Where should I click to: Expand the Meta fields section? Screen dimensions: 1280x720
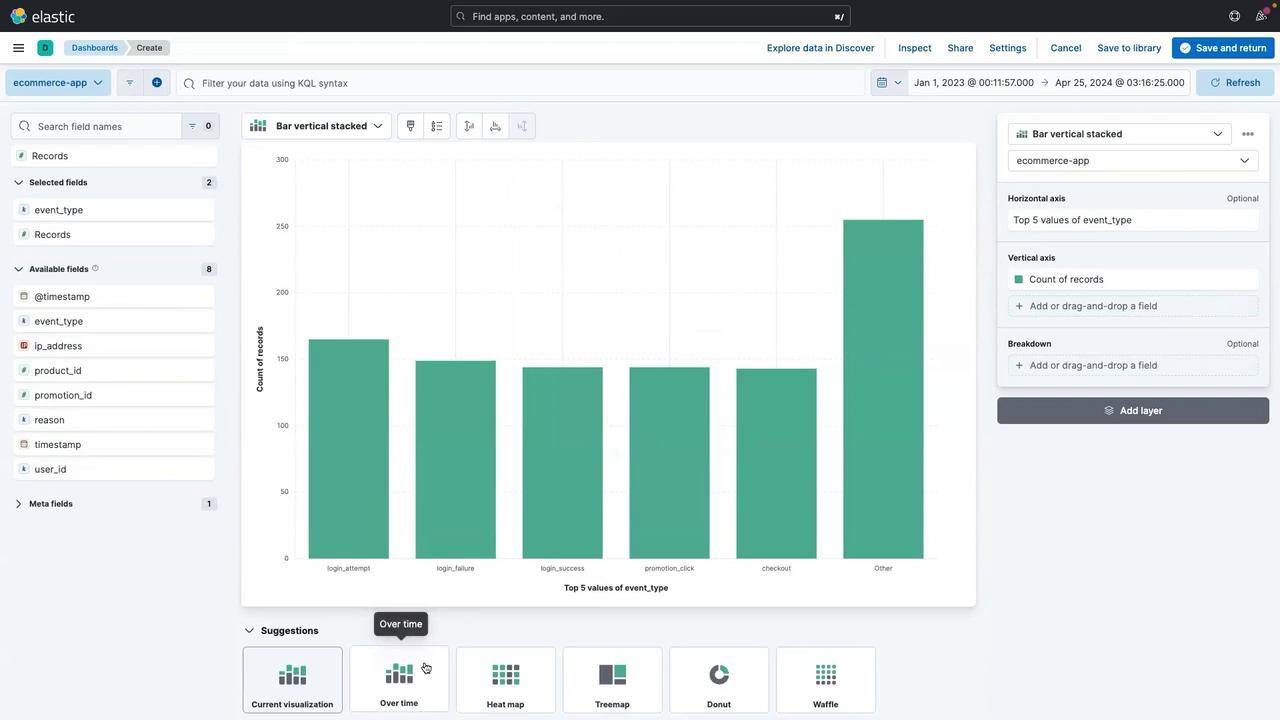(19, 504)
